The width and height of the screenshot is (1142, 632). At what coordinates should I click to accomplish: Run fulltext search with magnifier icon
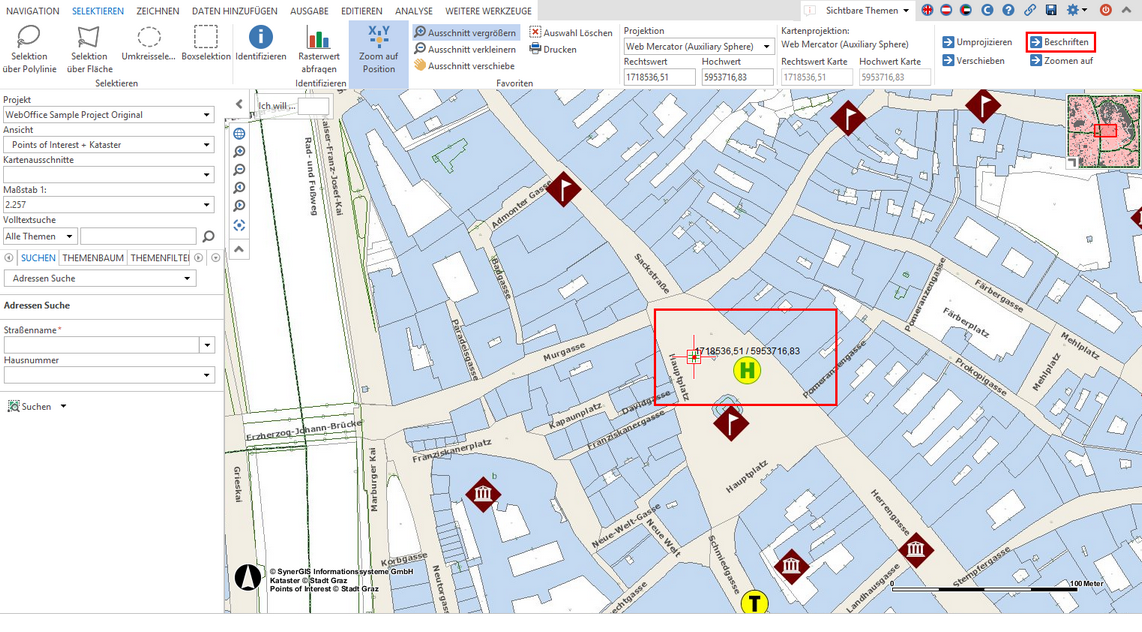click(x=208, y=236)
